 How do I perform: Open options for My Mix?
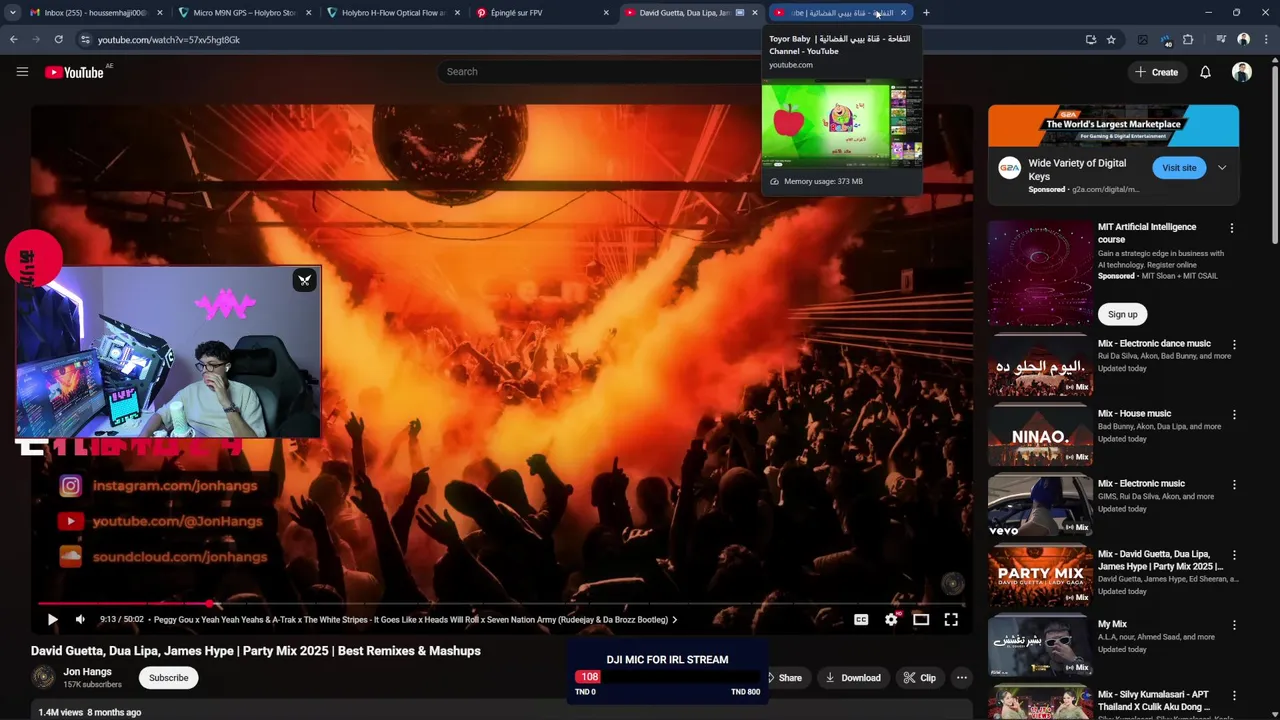1234,625
